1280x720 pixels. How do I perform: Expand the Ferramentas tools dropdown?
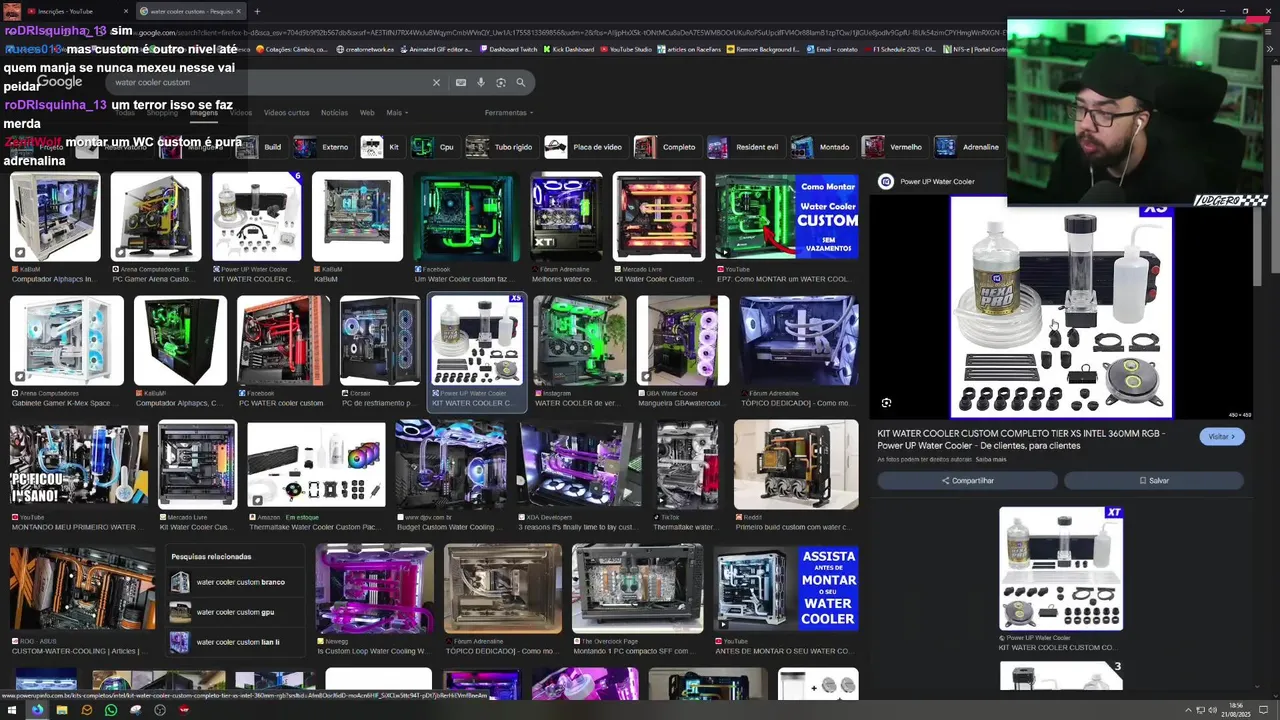pyautogui.click(x=508, y=113)
